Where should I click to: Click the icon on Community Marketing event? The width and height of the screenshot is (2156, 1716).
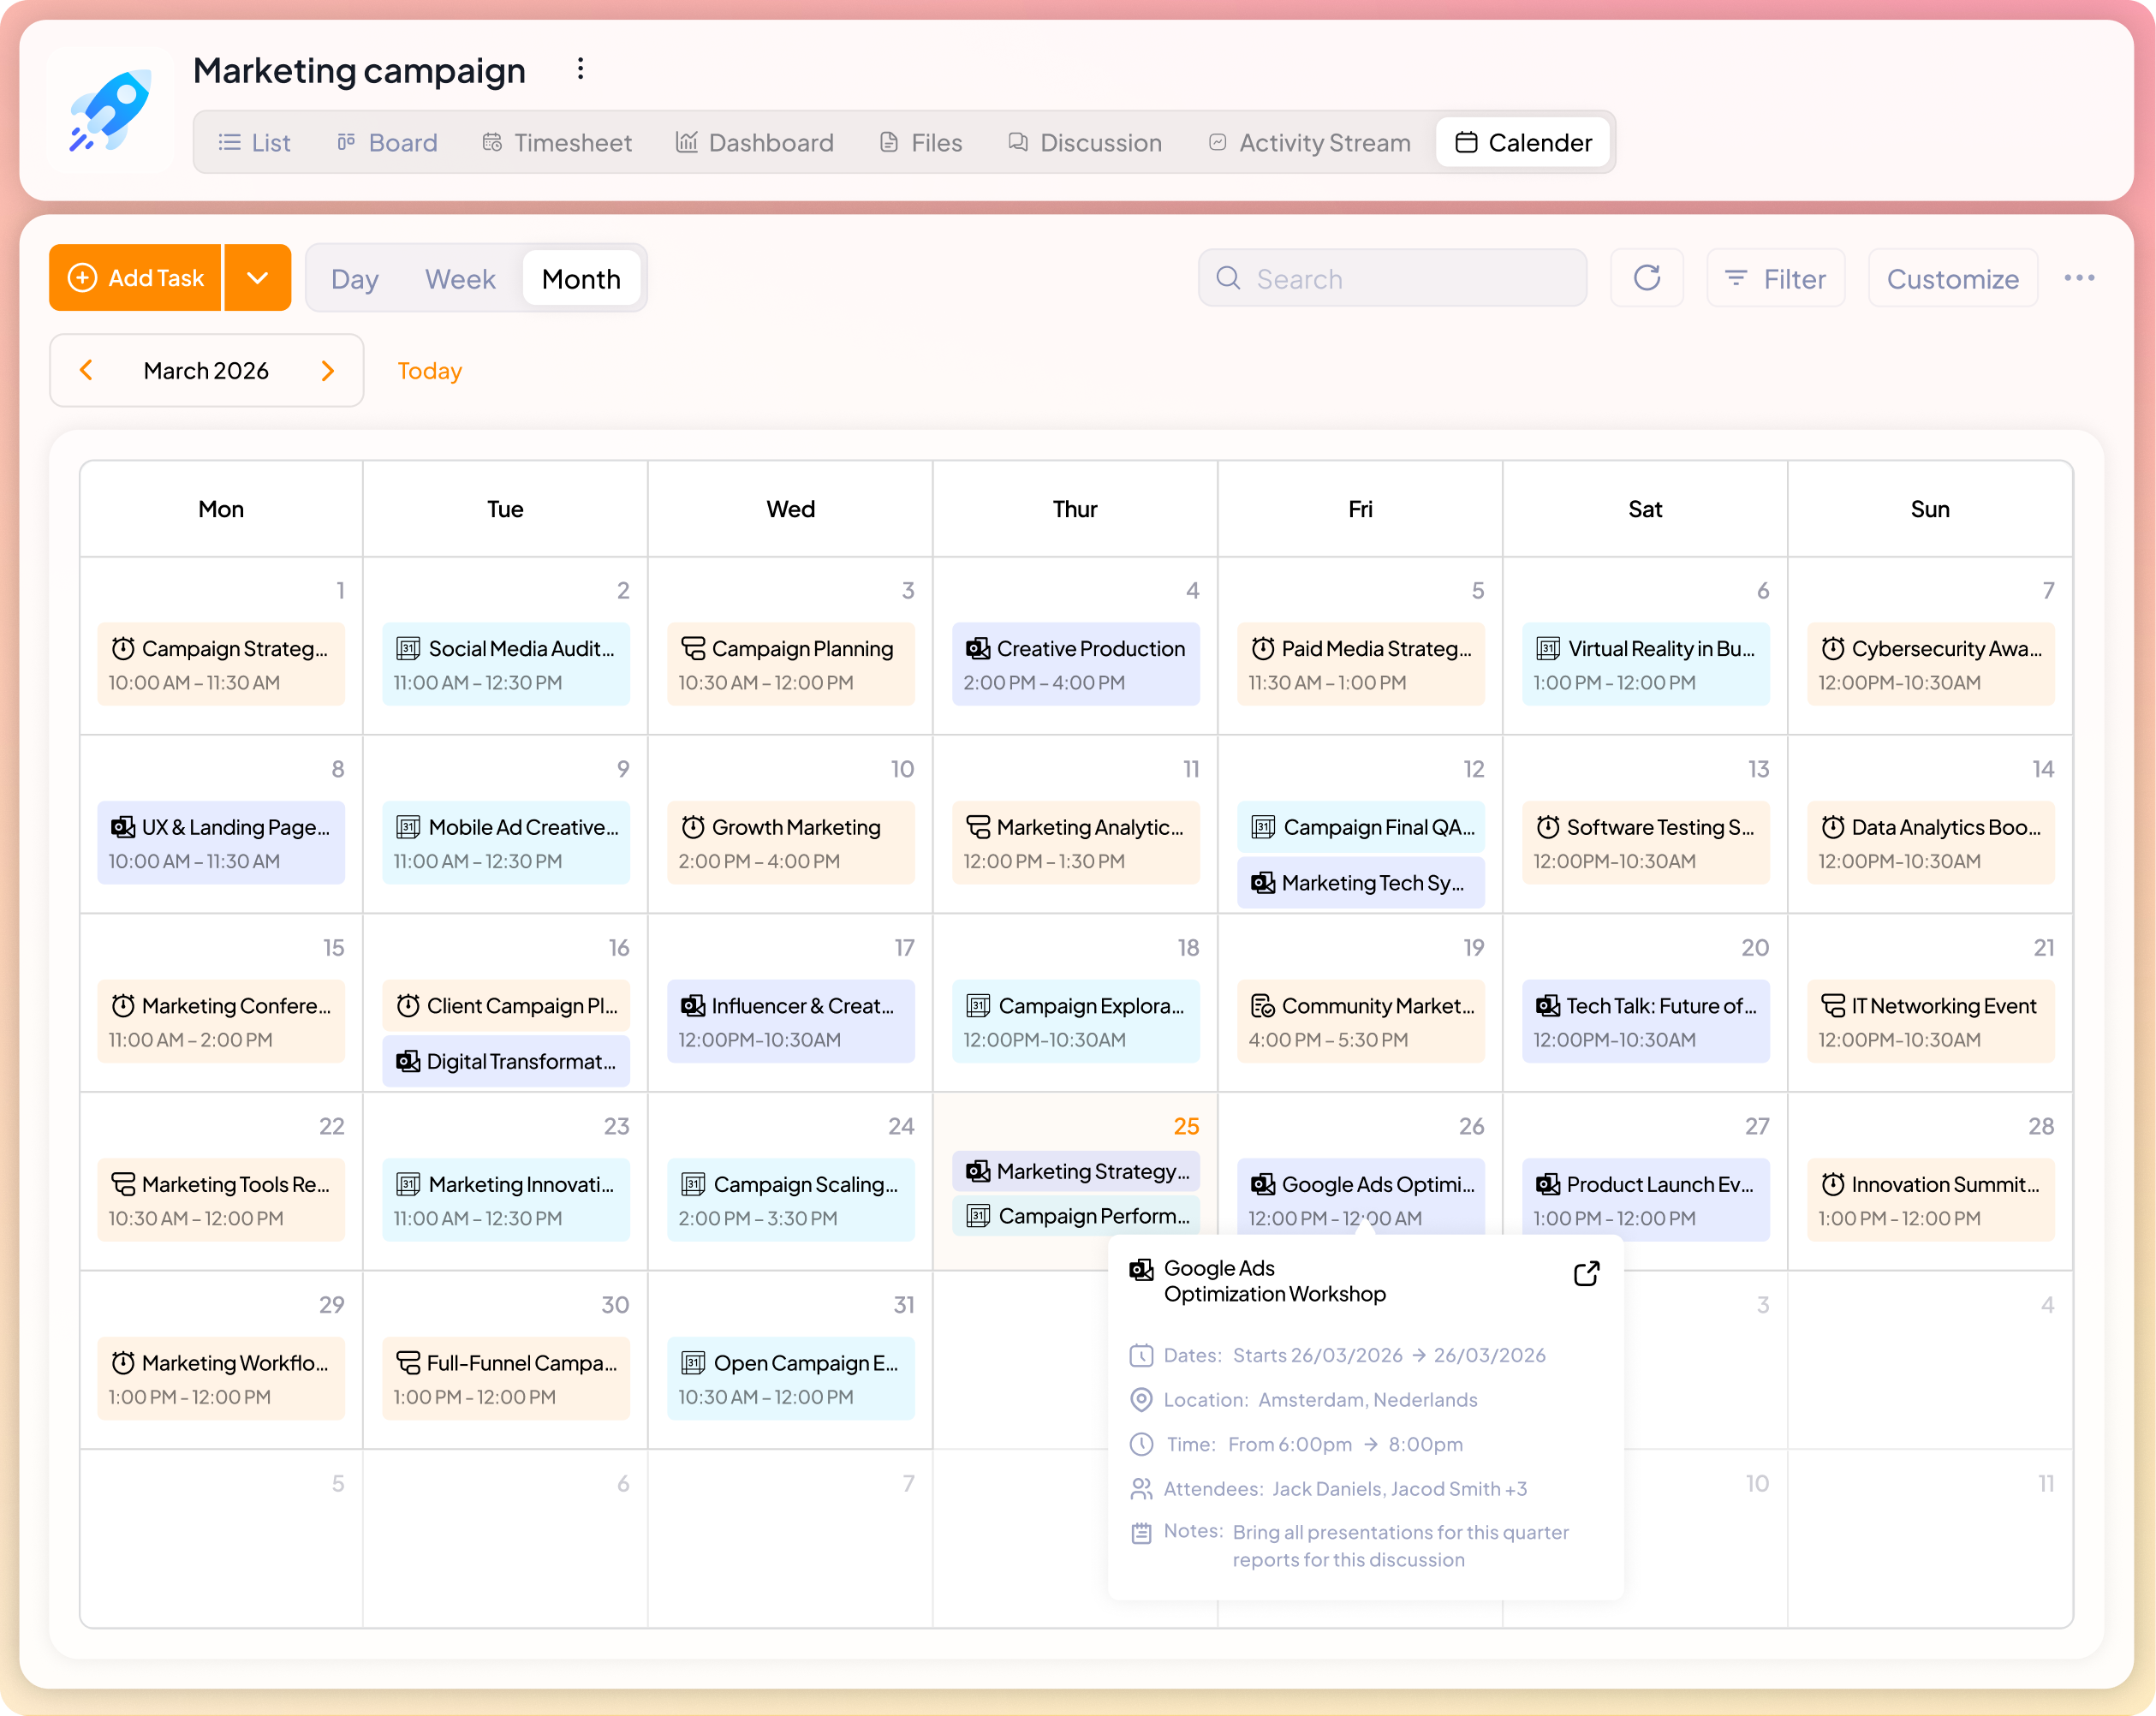1263,1005
